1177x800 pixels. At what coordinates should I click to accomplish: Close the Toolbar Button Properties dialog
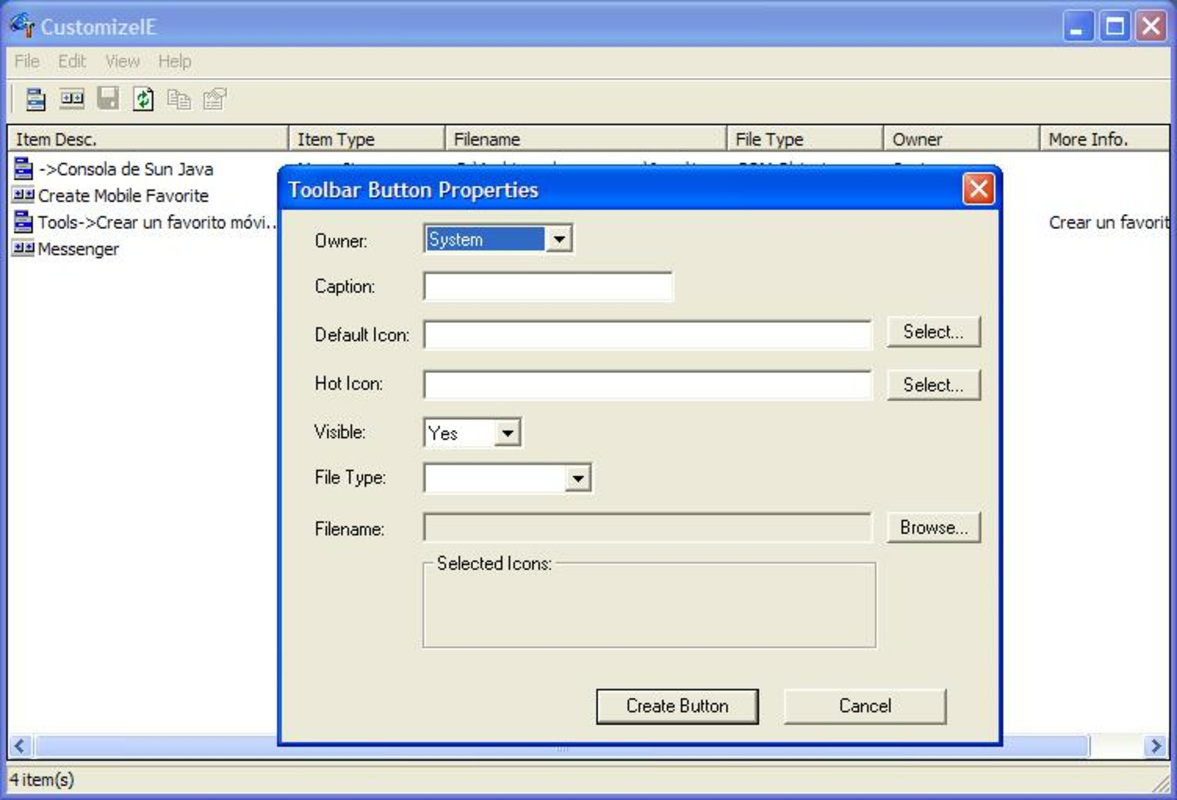pos(978,189)
